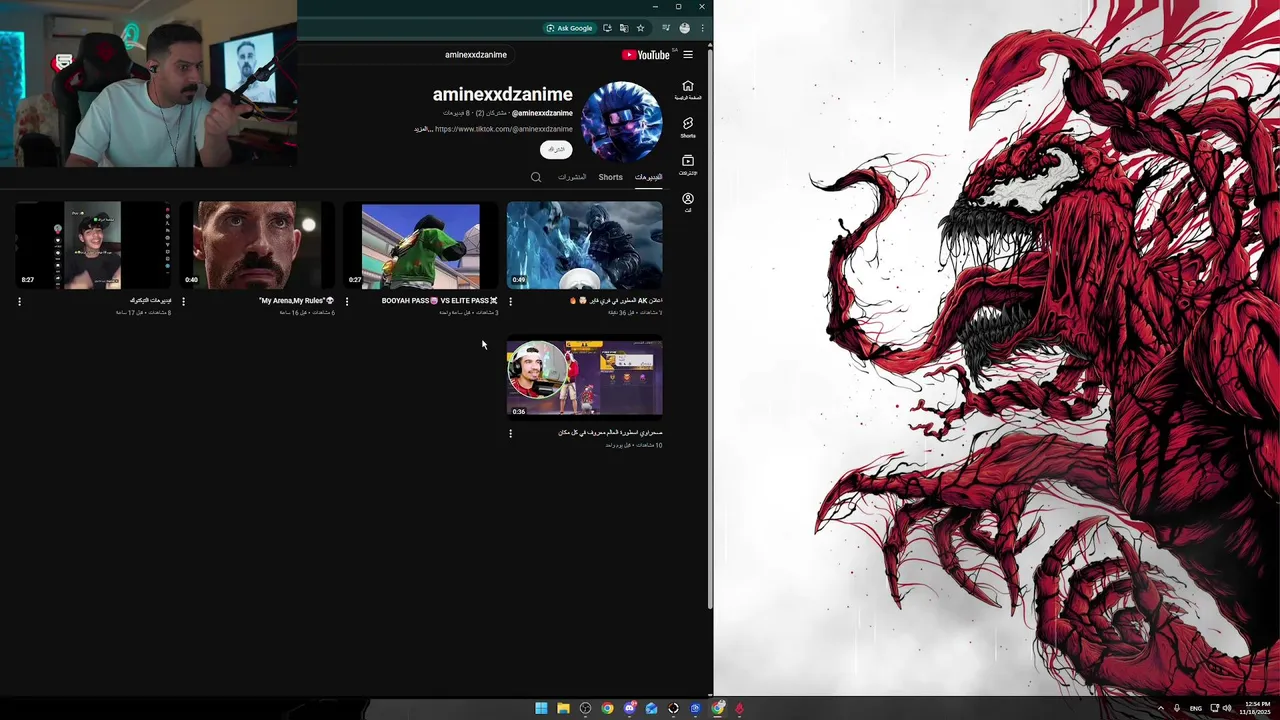
Task: Open the You profile item in sidebar
Action: pyautogui.click(x=688, y=203)
